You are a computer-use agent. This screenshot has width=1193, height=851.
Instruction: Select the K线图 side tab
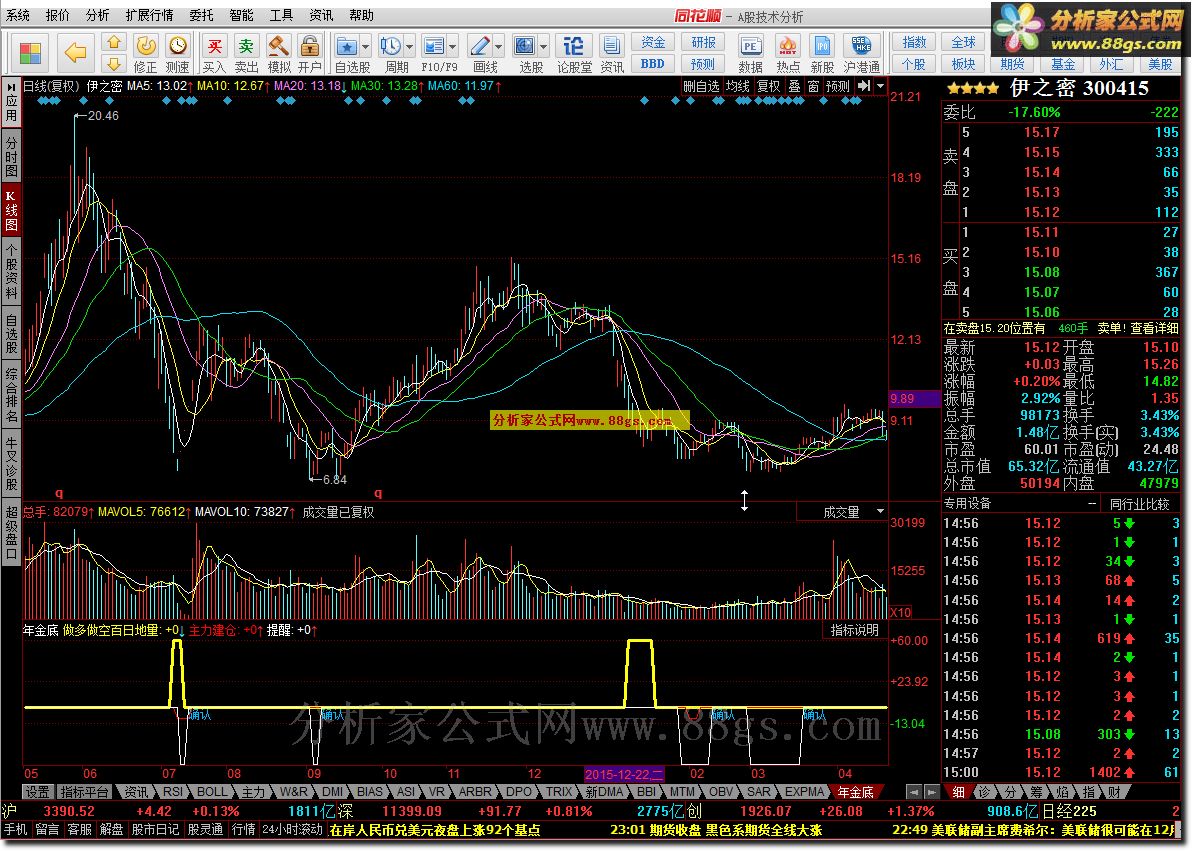(x=11, y=210)
